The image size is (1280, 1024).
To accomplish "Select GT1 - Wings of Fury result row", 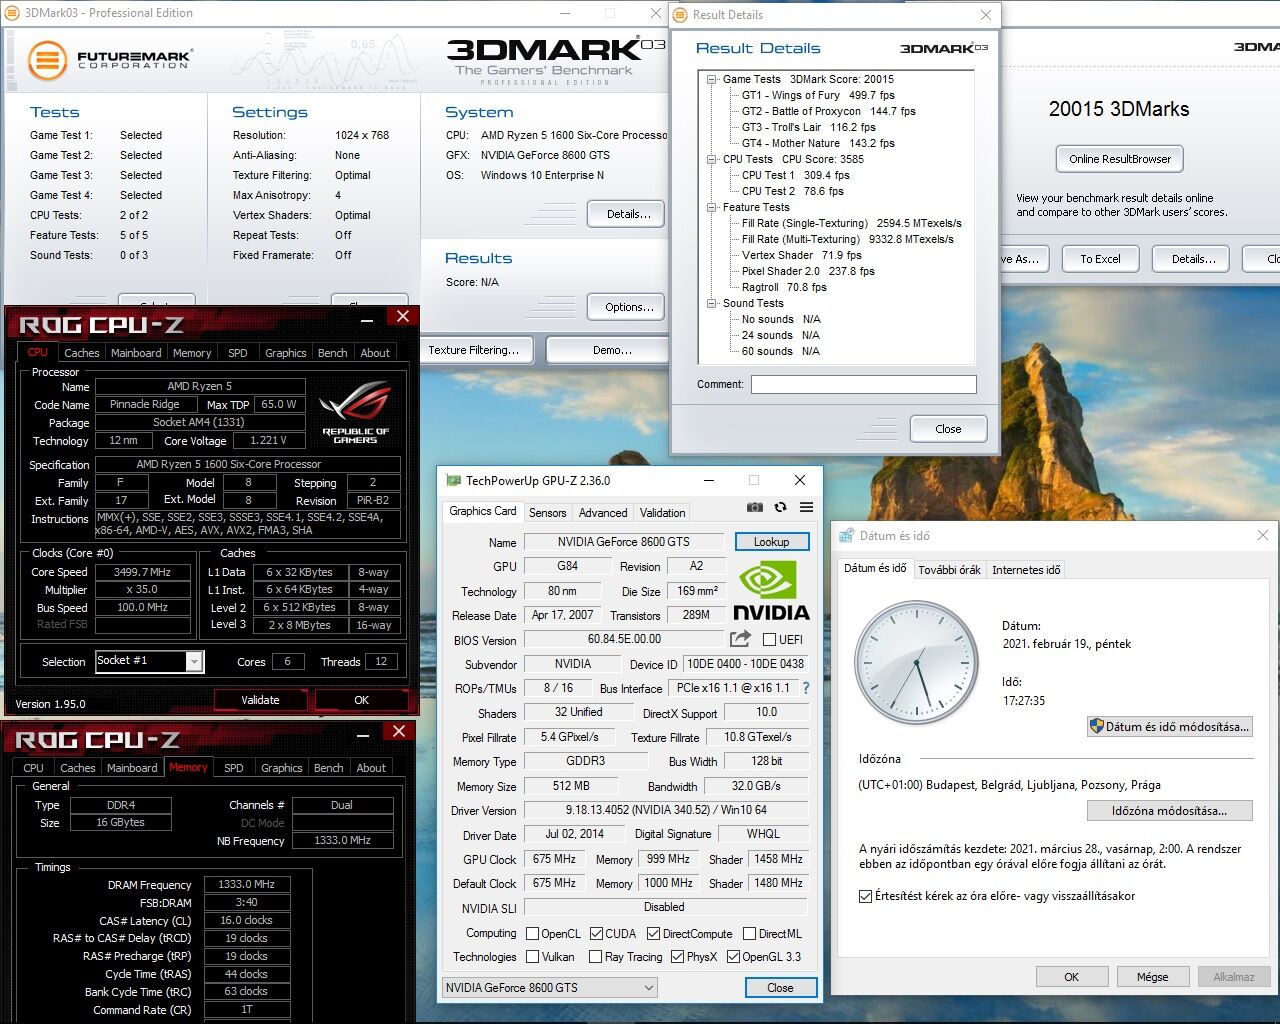I will pos(818,95).
